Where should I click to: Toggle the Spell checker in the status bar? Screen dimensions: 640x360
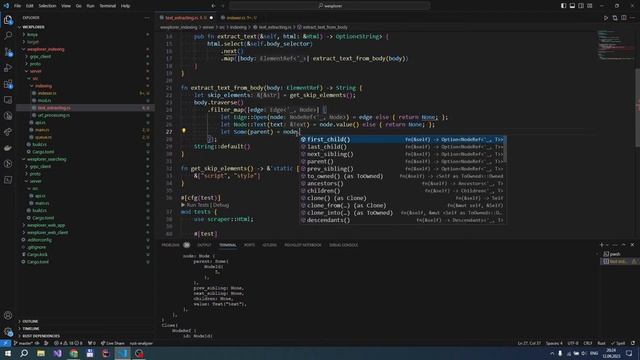618,343
